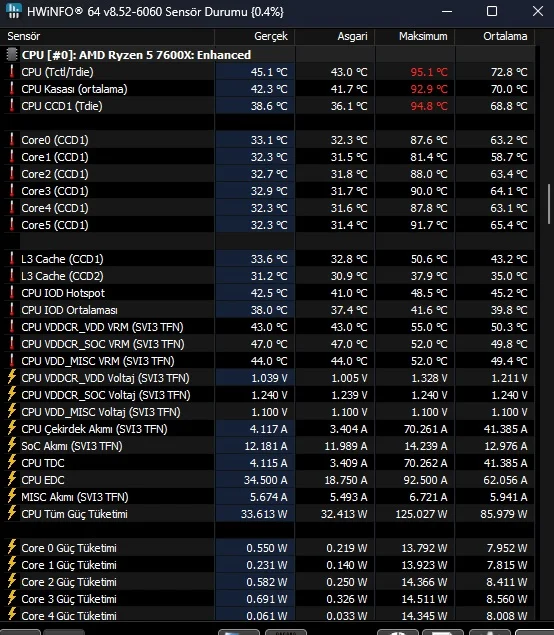Image resolution: width=554 pixels, height=635 pixels.
Task: Select the CPU EDC sensor row
Action: (x=269, y=480)
